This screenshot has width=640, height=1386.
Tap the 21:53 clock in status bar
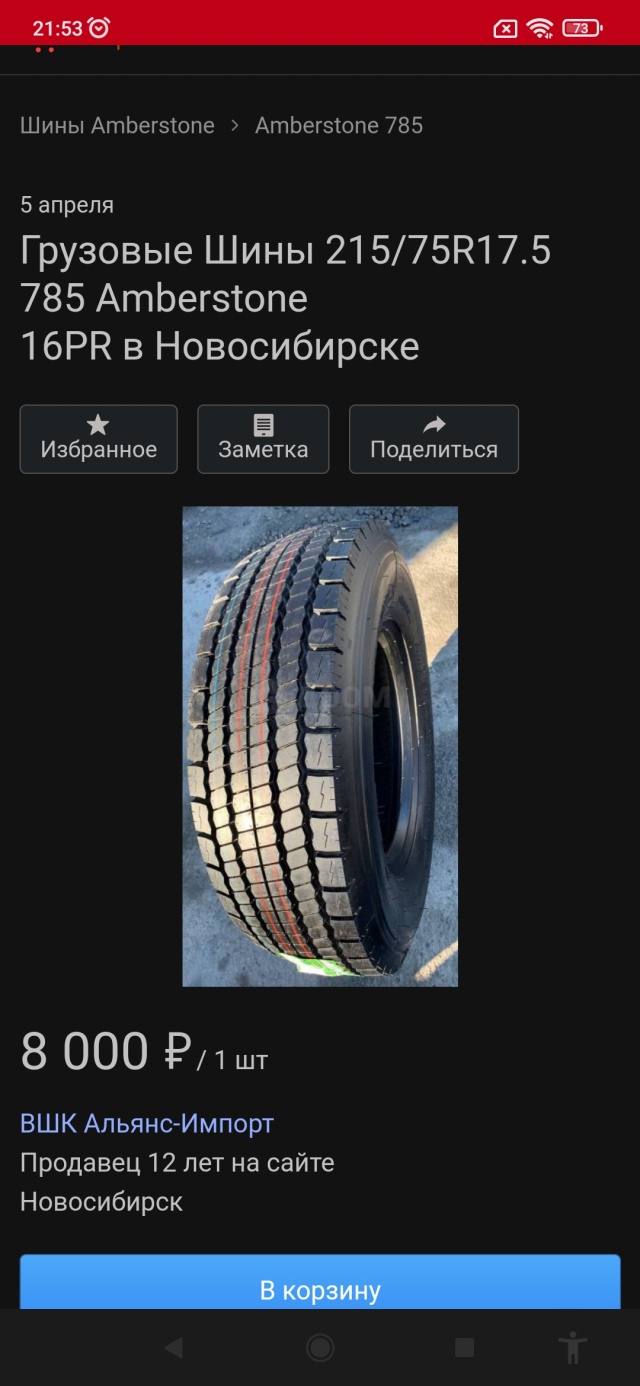pyautogui.click(x=58, y=29)
